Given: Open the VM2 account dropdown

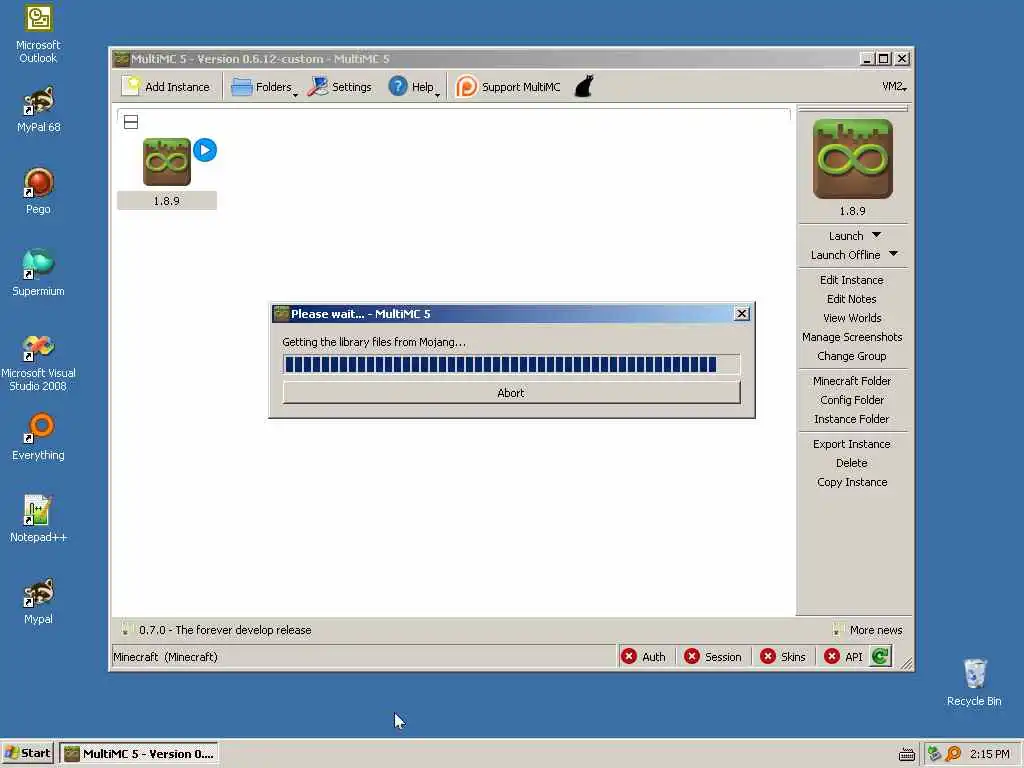Looking at the screenshot, I should (x=894, y=87).
